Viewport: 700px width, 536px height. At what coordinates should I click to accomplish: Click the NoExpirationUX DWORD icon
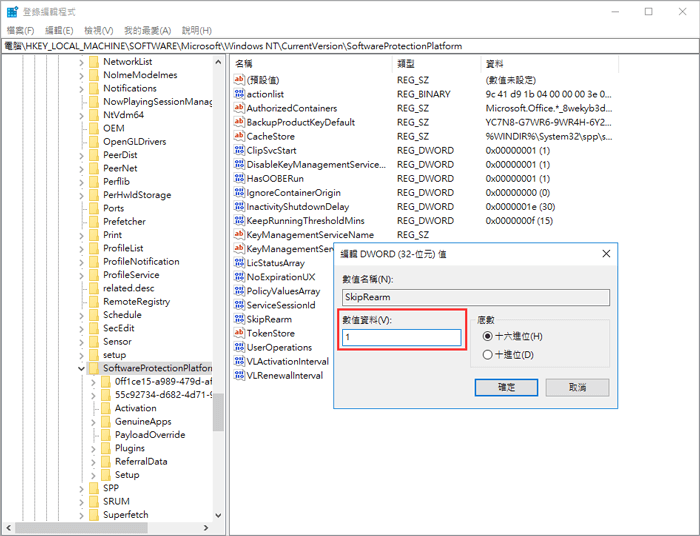click(x=239, y=277)
